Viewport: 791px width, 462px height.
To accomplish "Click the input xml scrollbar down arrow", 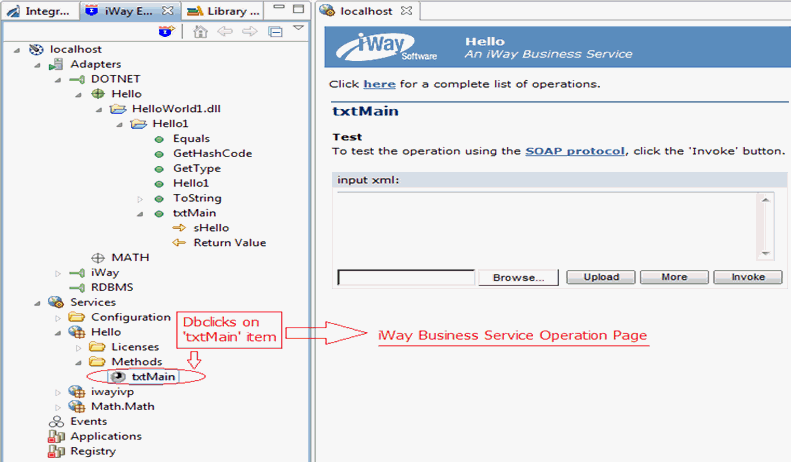I will pos(765,253).
